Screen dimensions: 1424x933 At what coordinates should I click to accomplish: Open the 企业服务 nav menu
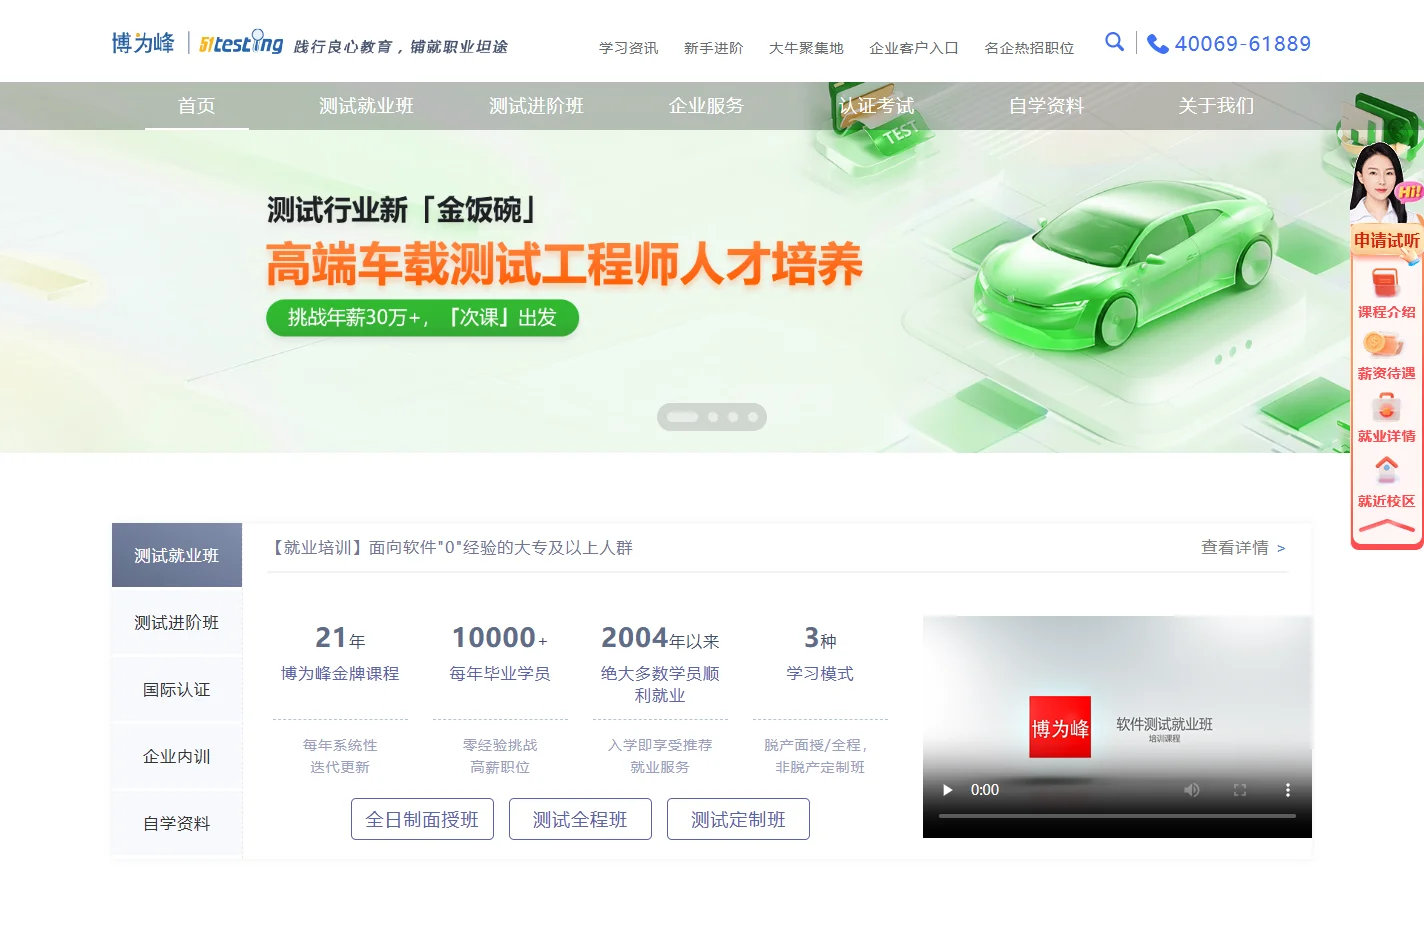click(706, 106)
